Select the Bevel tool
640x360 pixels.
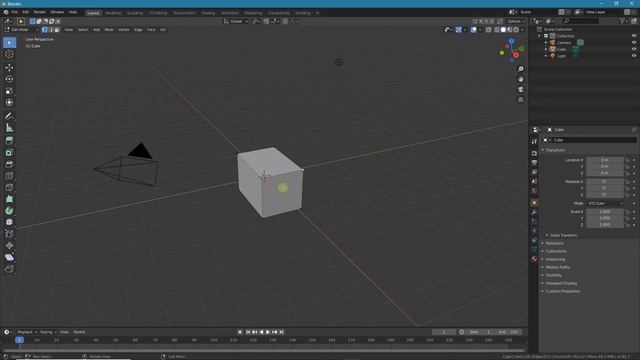(x=9, y=164)
